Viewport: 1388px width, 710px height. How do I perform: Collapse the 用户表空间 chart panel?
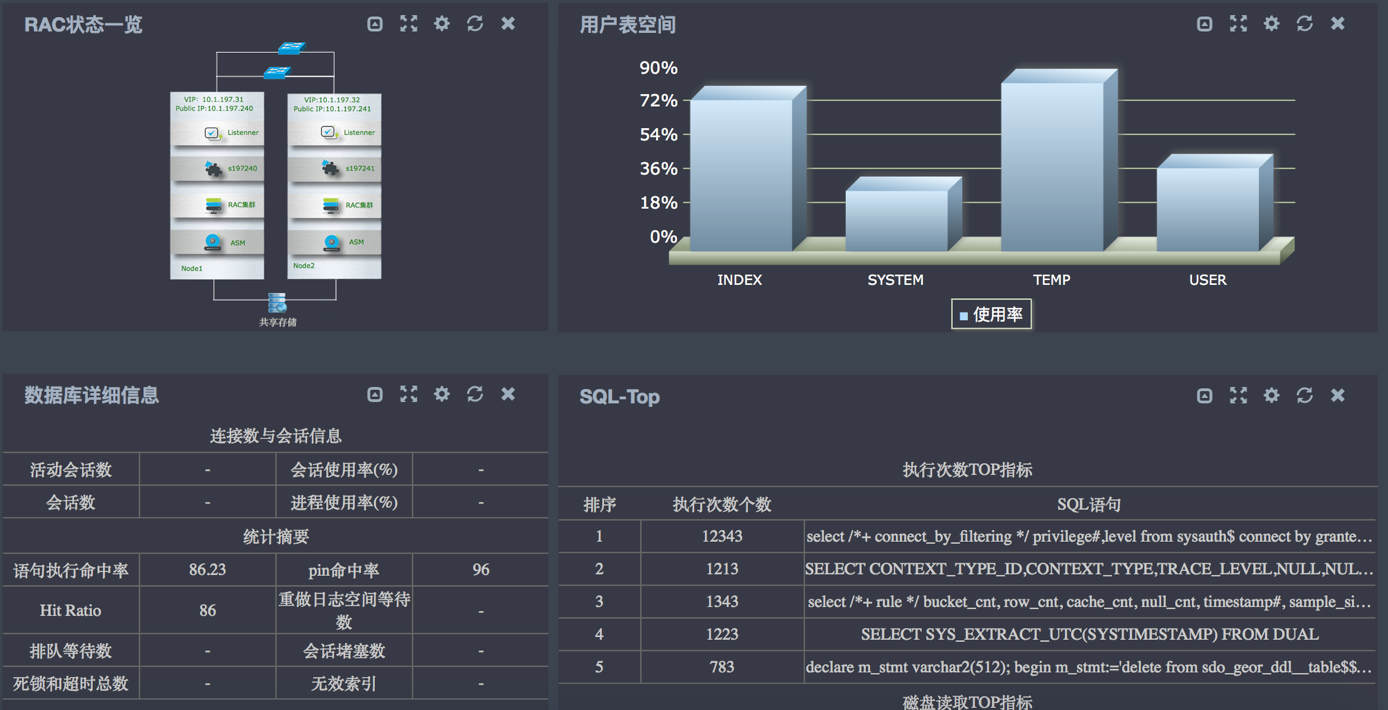pos(1205,23)
